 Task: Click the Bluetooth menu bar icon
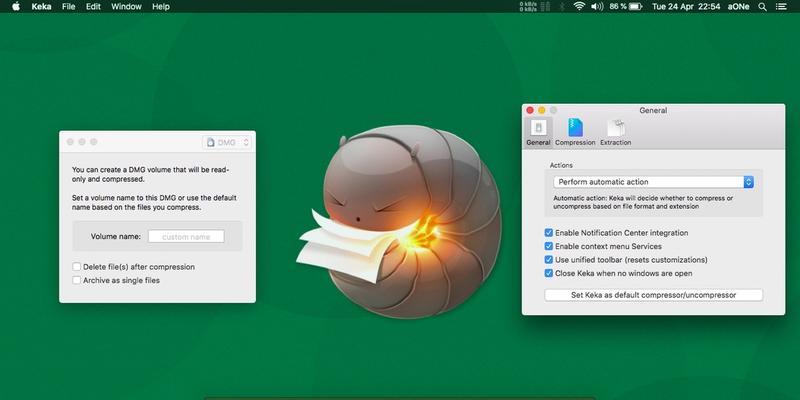click(562, 7)
